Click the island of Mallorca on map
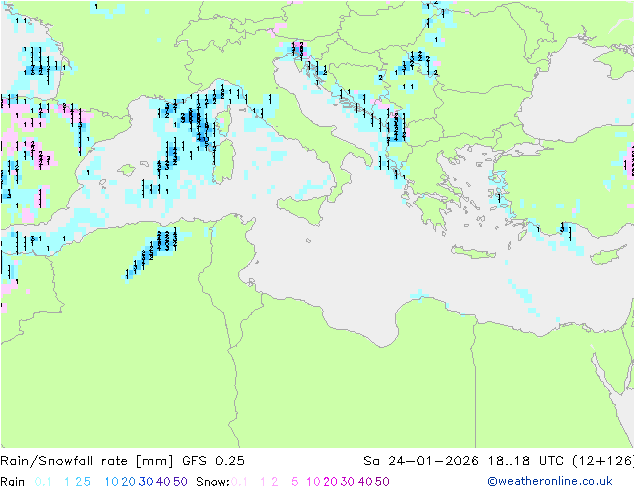Image resolution: width=634 pixels, height=490 pixels. click(127, 170)
